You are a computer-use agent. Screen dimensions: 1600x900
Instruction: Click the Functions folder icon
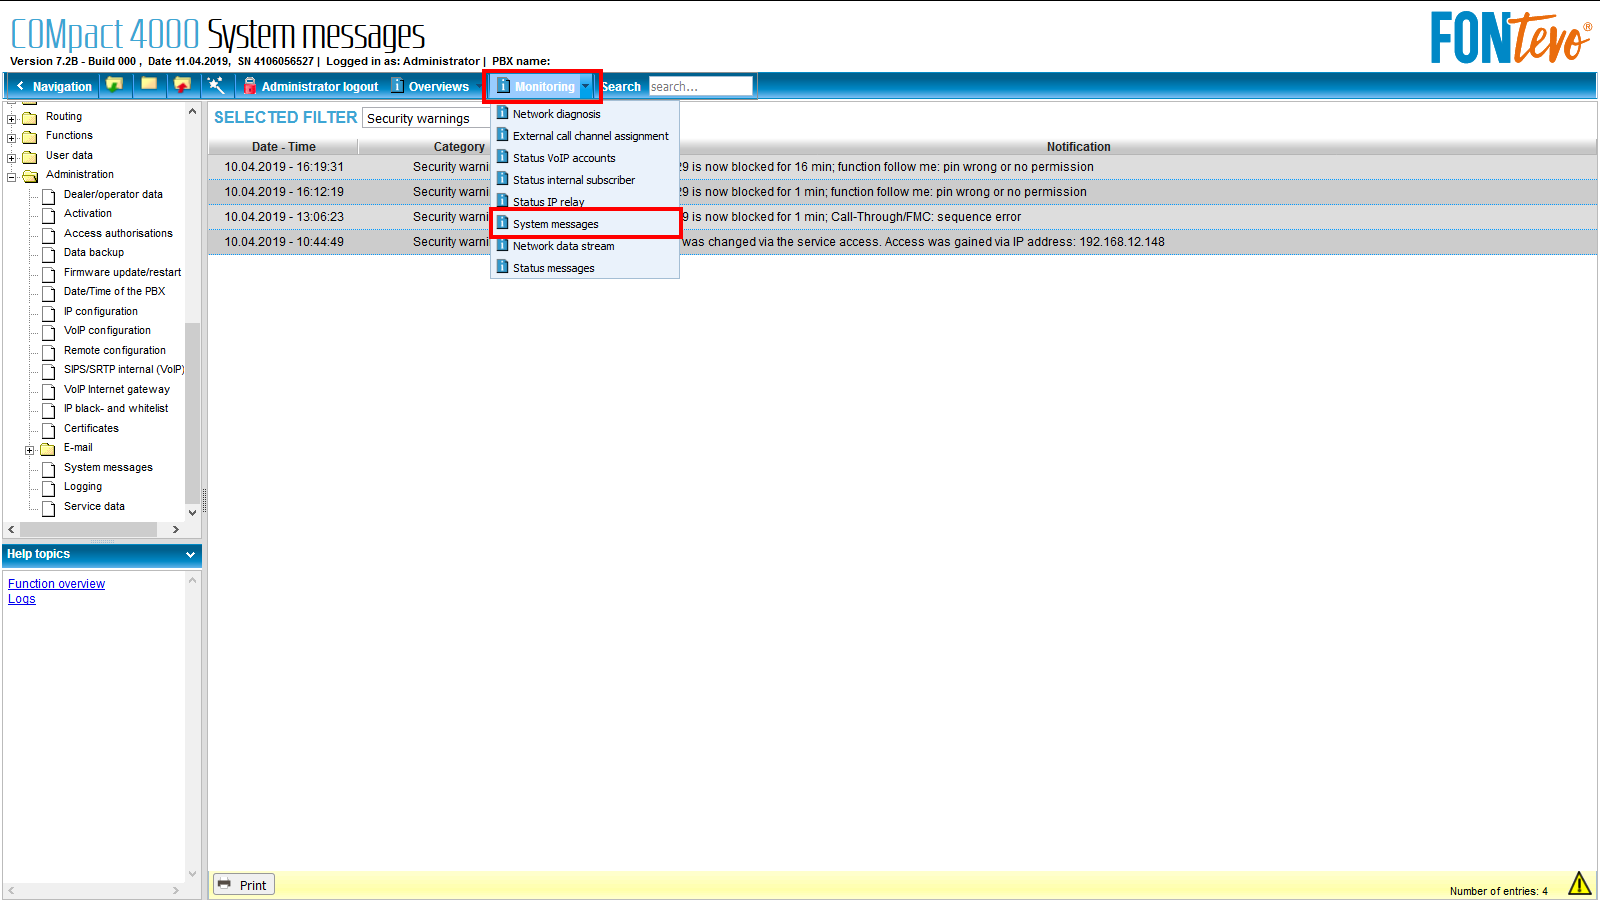tap(30, 137)
